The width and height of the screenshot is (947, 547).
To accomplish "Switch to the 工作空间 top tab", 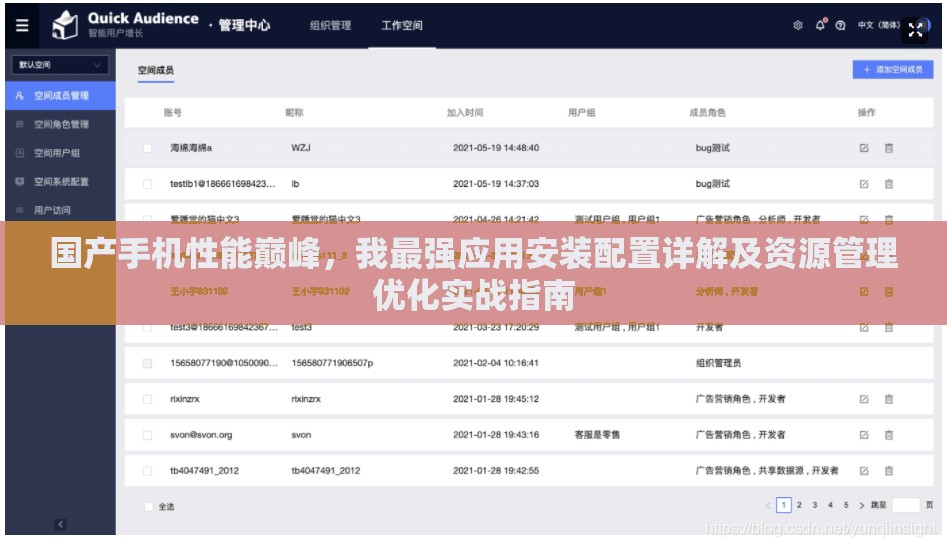I will pos(402,25).
